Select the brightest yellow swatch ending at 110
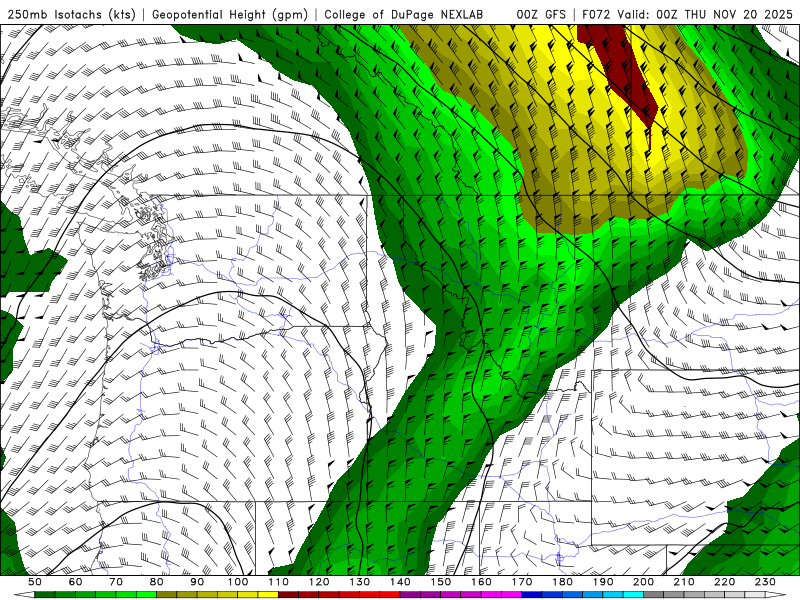The image size is (800, 600). coord(268,595)
